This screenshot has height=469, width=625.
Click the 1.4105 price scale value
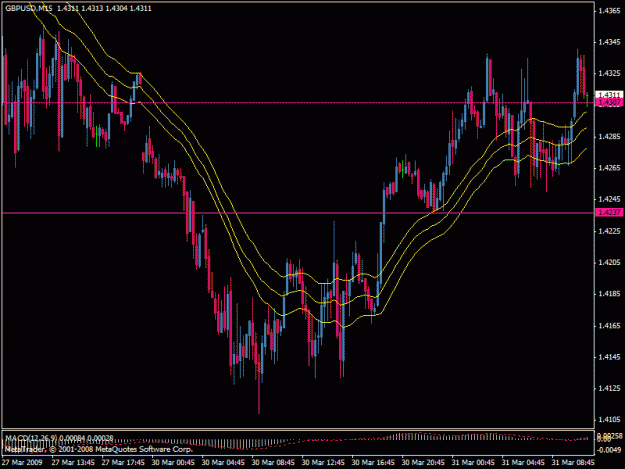point(609,420)
